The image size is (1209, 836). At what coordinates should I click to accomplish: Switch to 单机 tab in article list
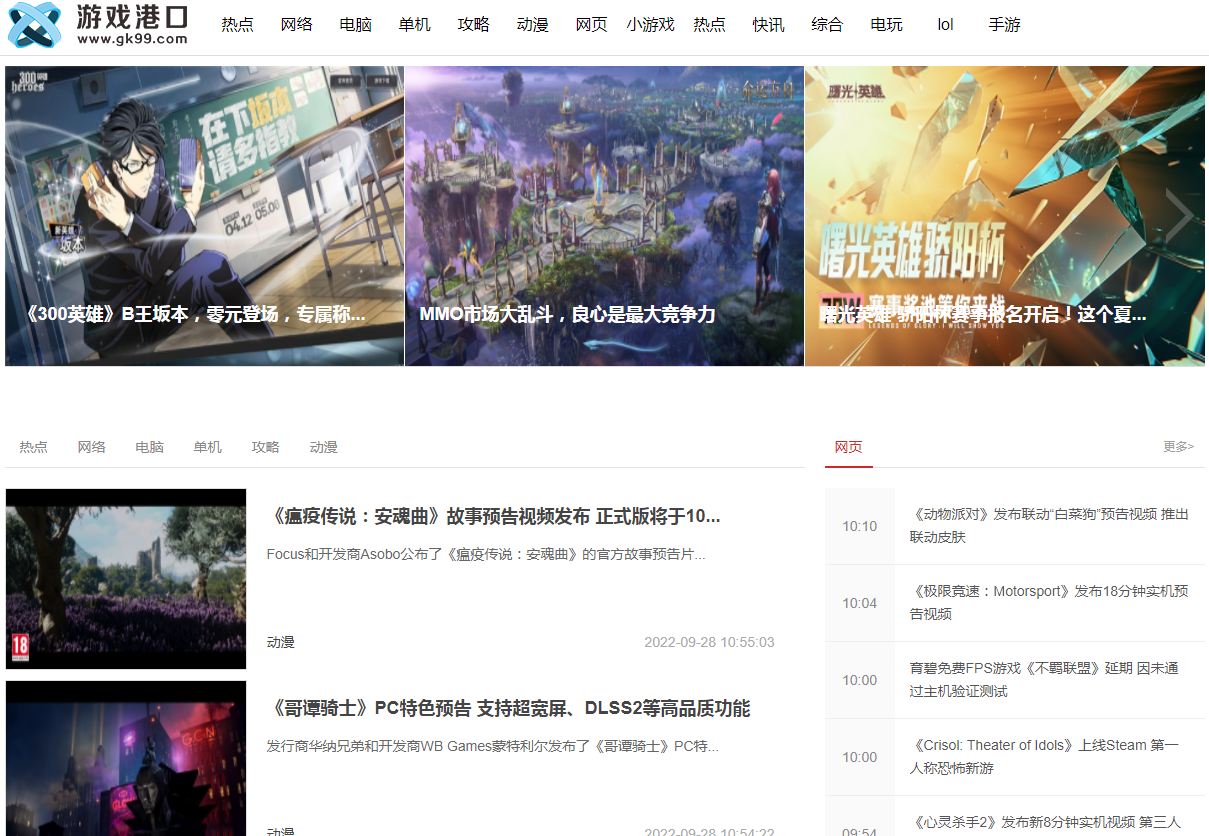click(x=207, y=447)
